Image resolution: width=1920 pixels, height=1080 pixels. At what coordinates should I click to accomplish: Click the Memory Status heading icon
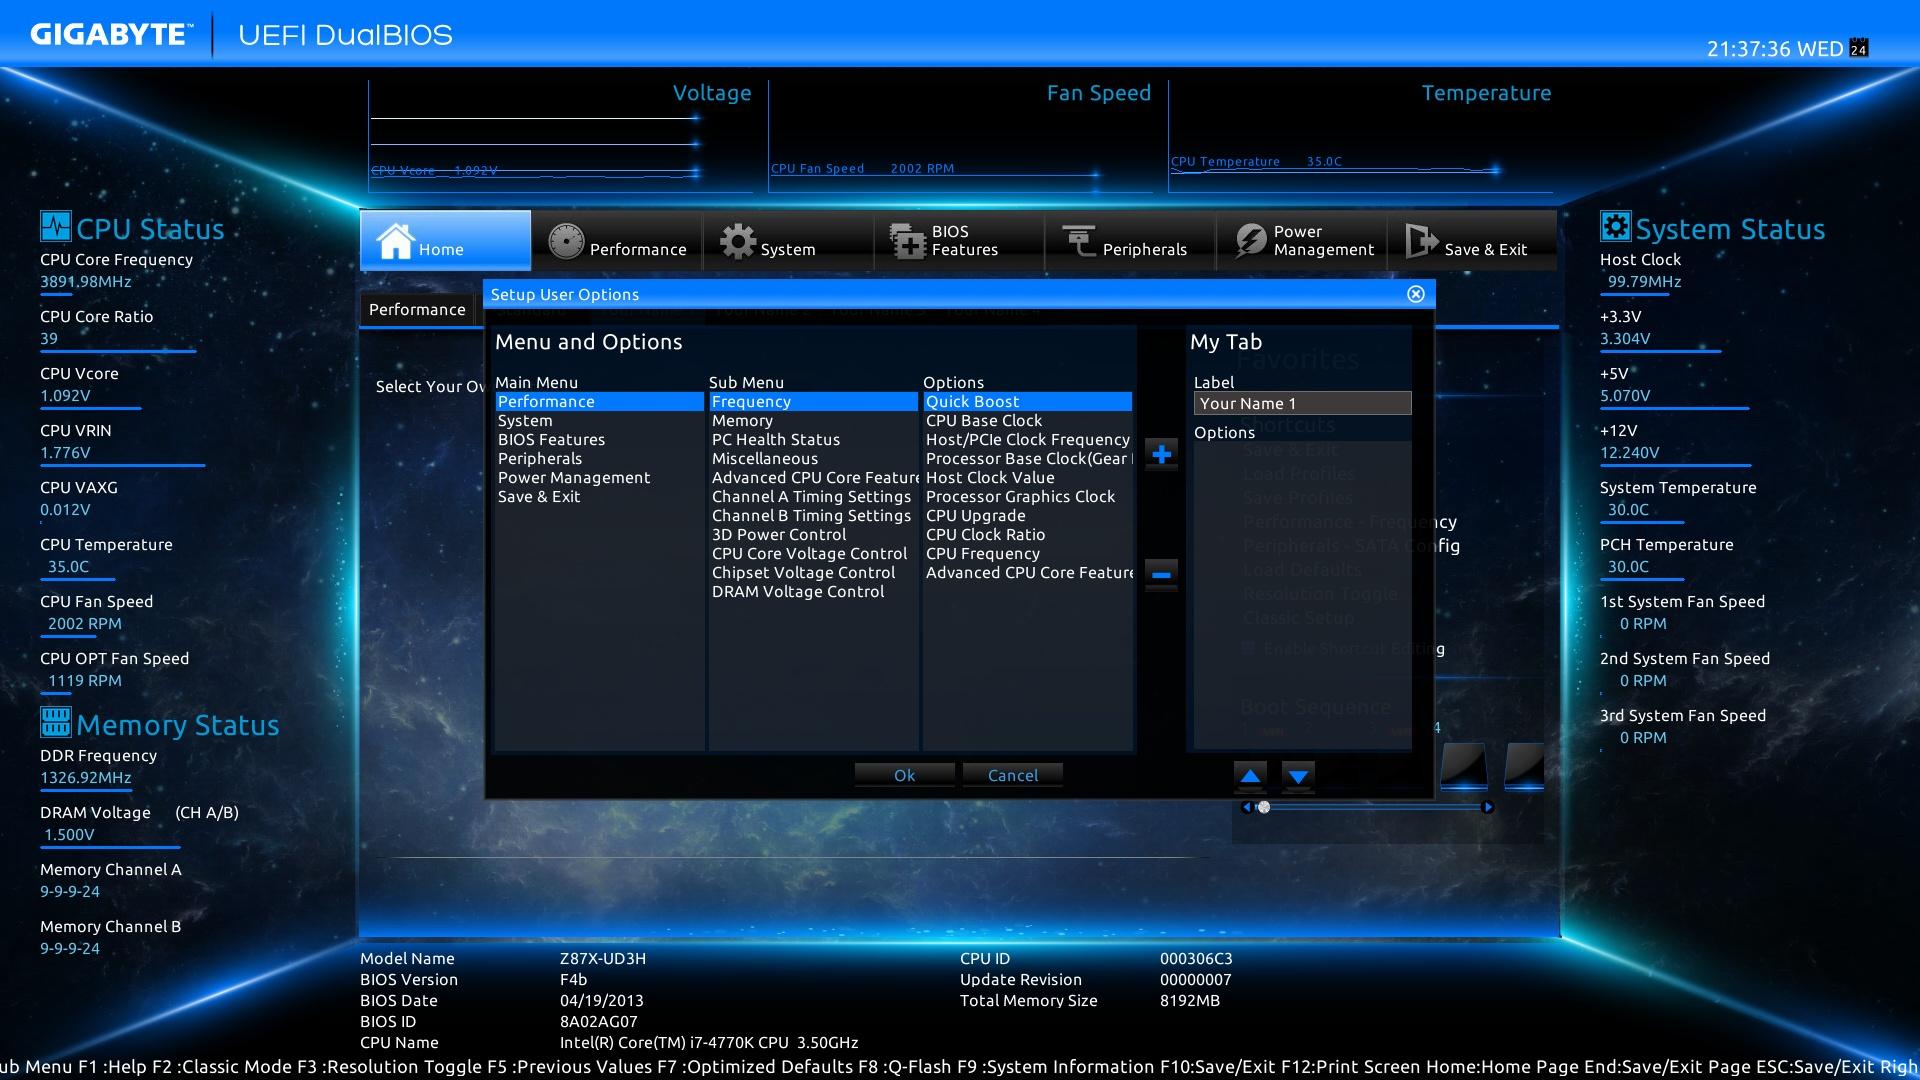click(x=56, y=722)
